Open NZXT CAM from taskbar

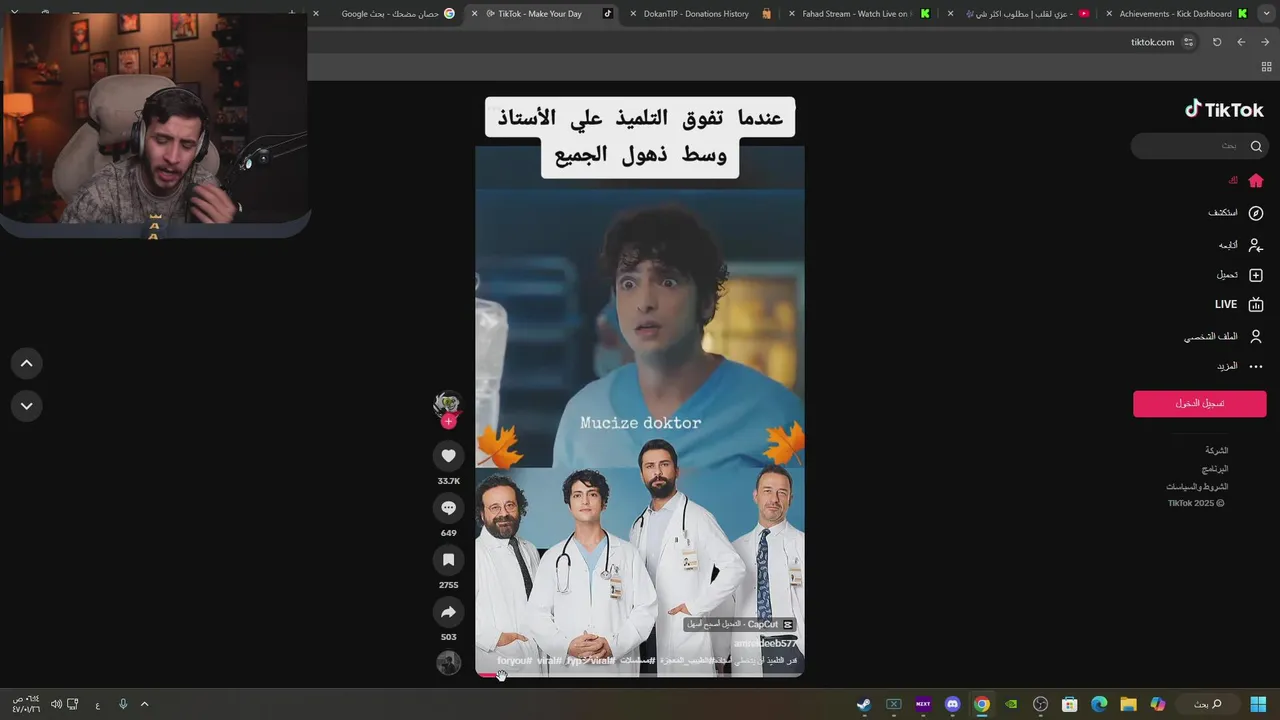[x=923, y=704]
